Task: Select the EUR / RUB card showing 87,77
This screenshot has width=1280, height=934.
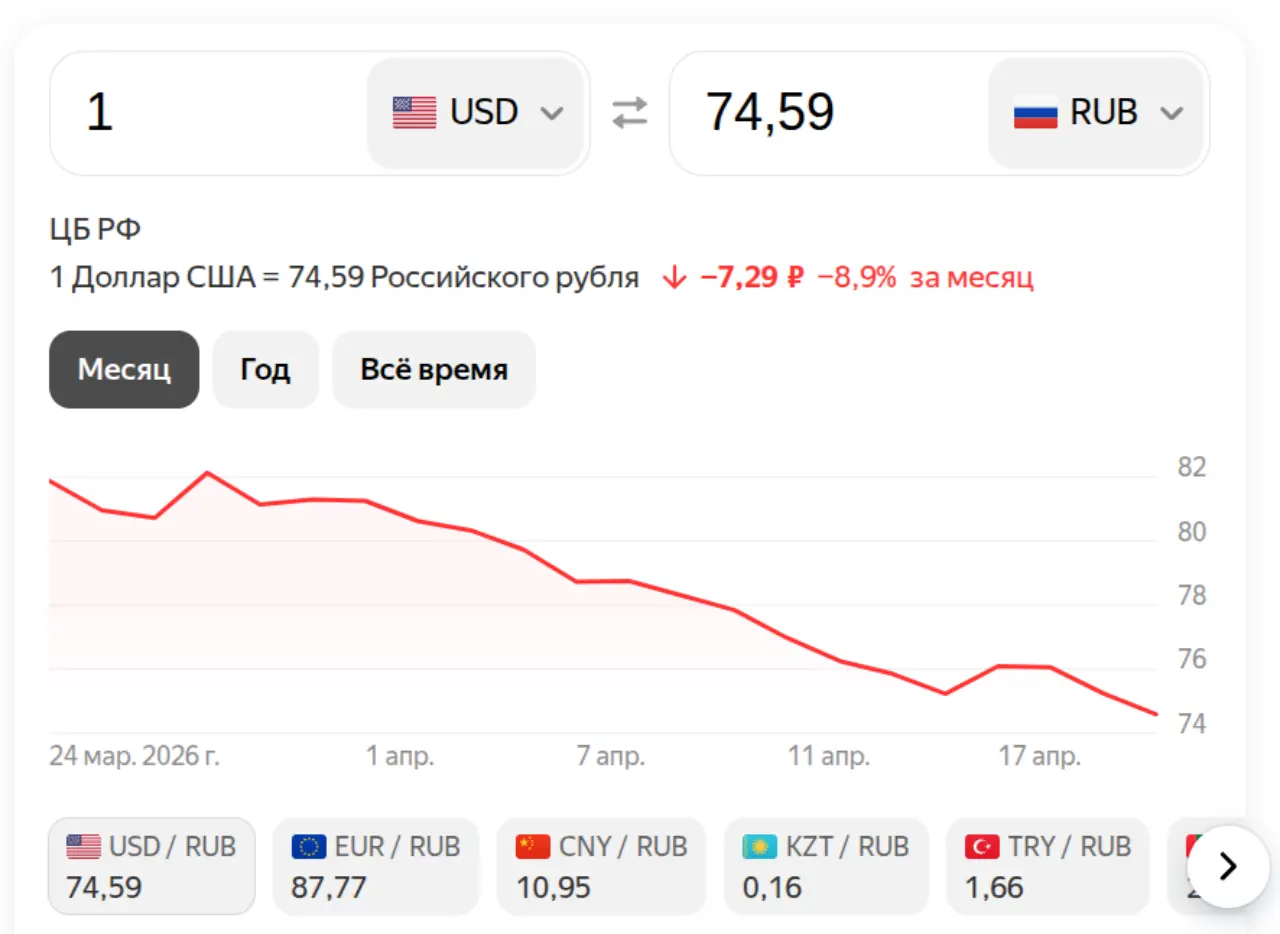Action: click(376, 866)
